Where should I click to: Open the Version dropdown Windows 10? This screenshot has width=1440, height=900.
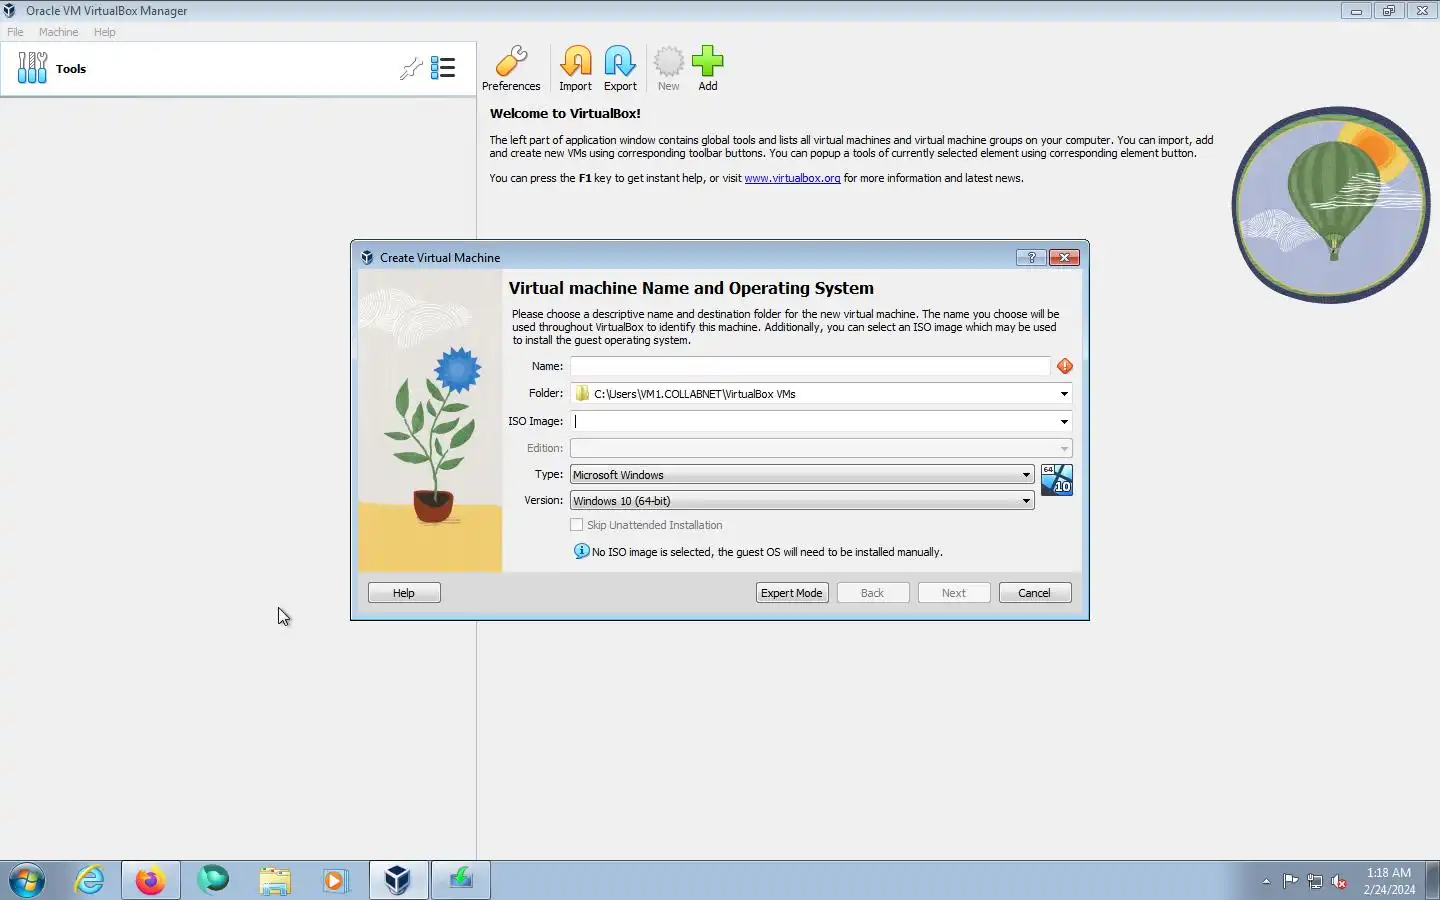(x=802, y=500)
